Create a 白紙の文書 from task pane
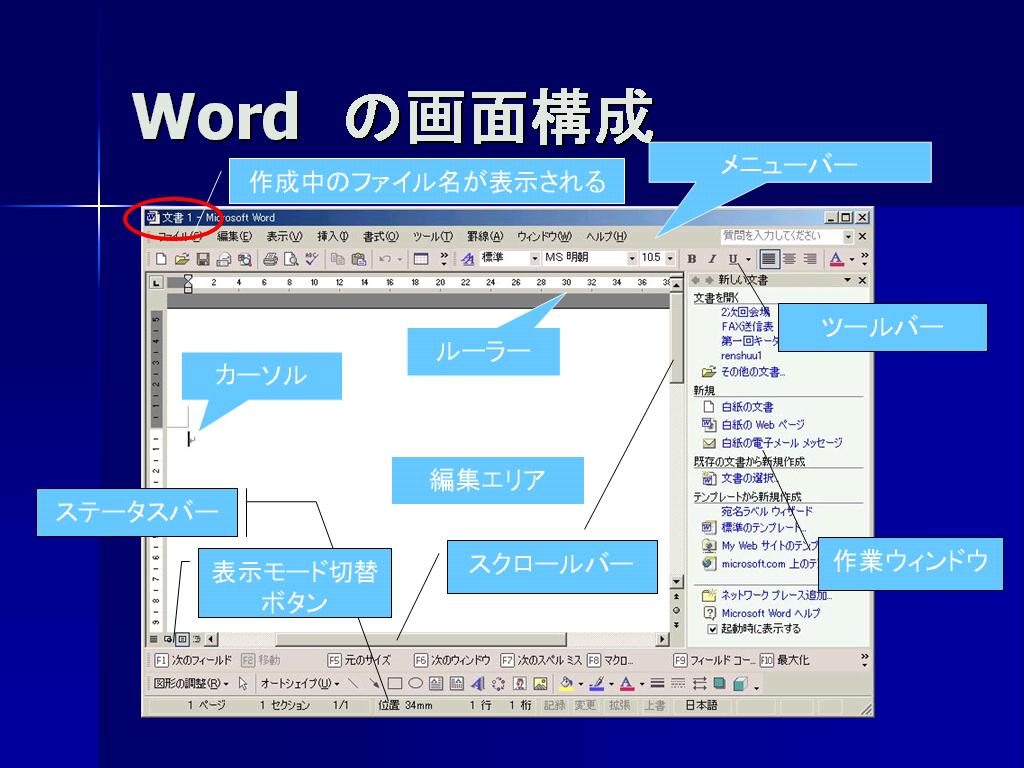 pyautogui.click(x=747, y=407)
